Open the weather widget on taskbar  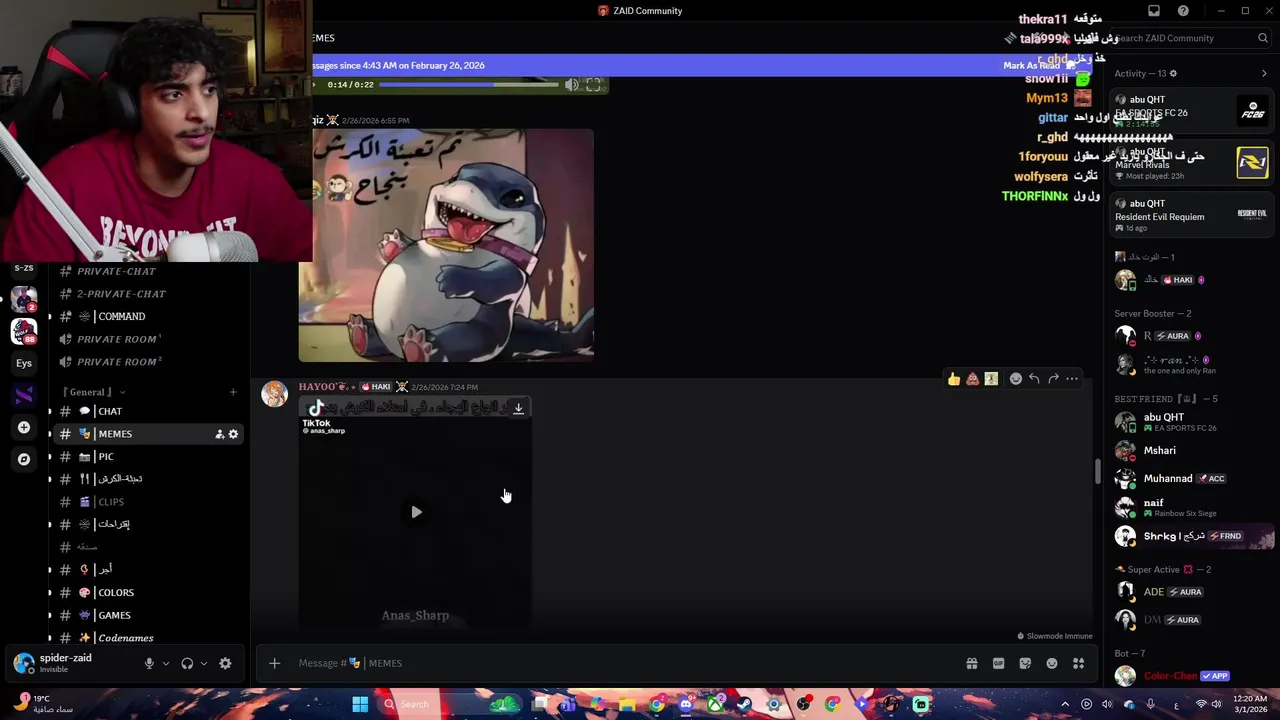pos(42,704)
